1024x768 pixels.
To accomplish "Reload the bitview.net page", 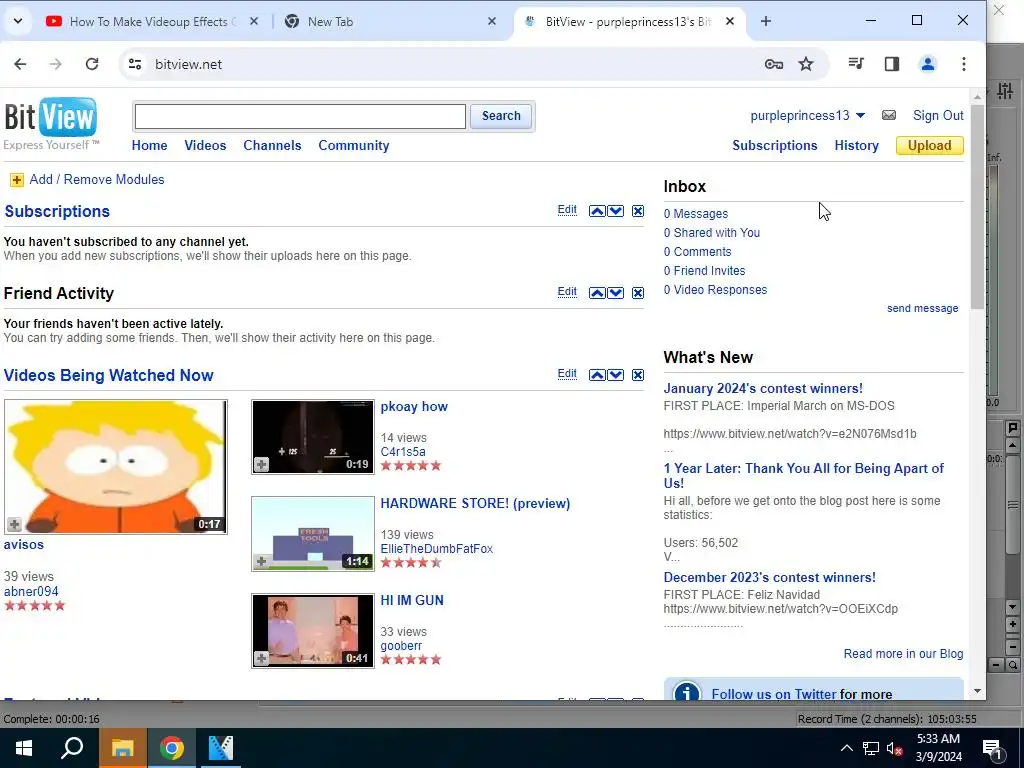I will click(92, 63).
